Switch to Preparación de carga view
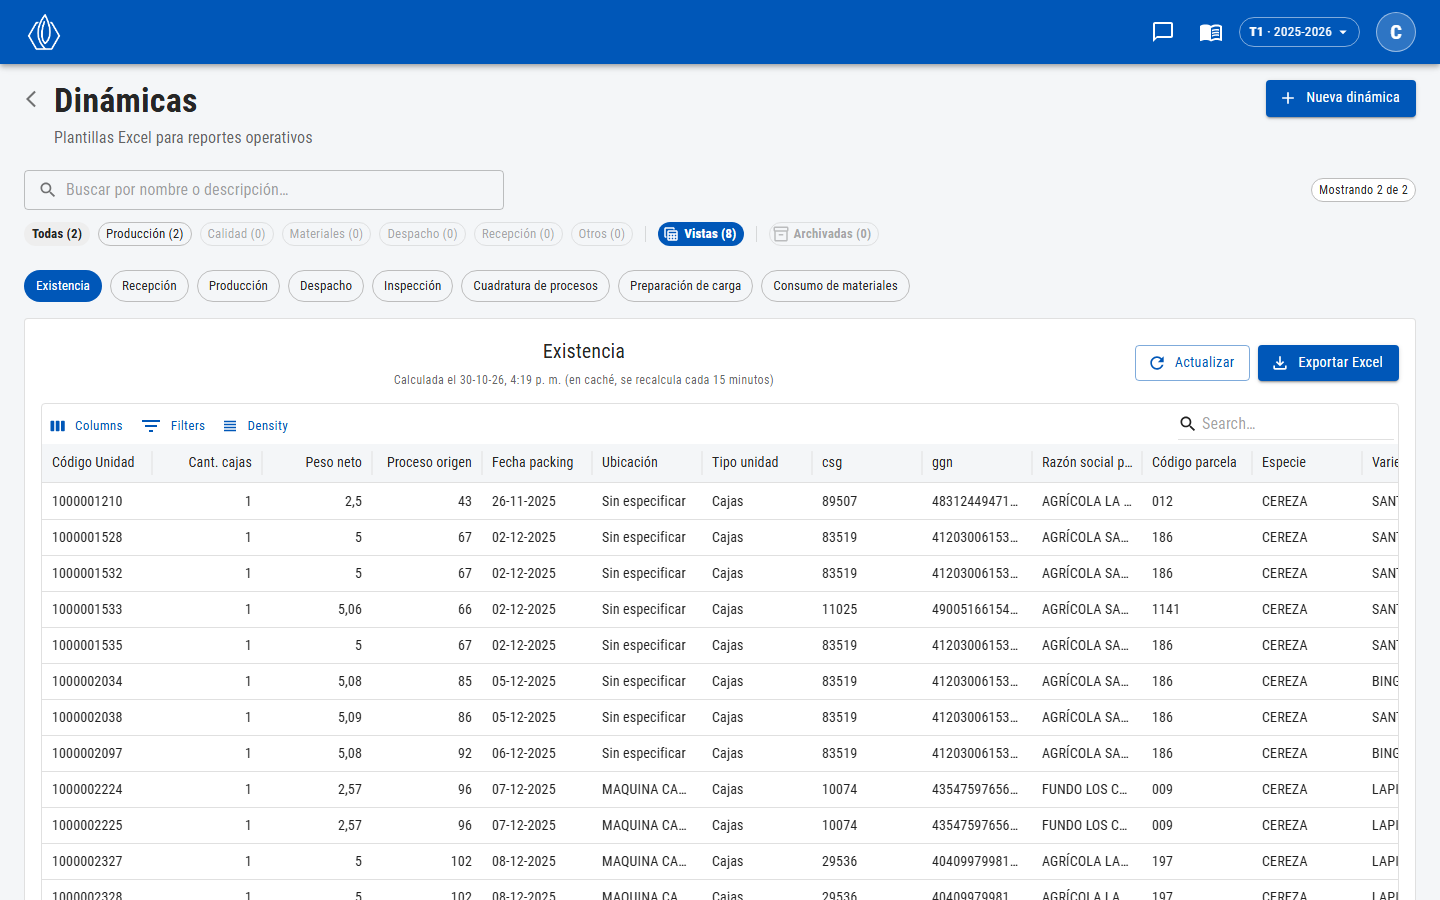This screenshot has width=1440, height=900. click(x=685, y=286)
